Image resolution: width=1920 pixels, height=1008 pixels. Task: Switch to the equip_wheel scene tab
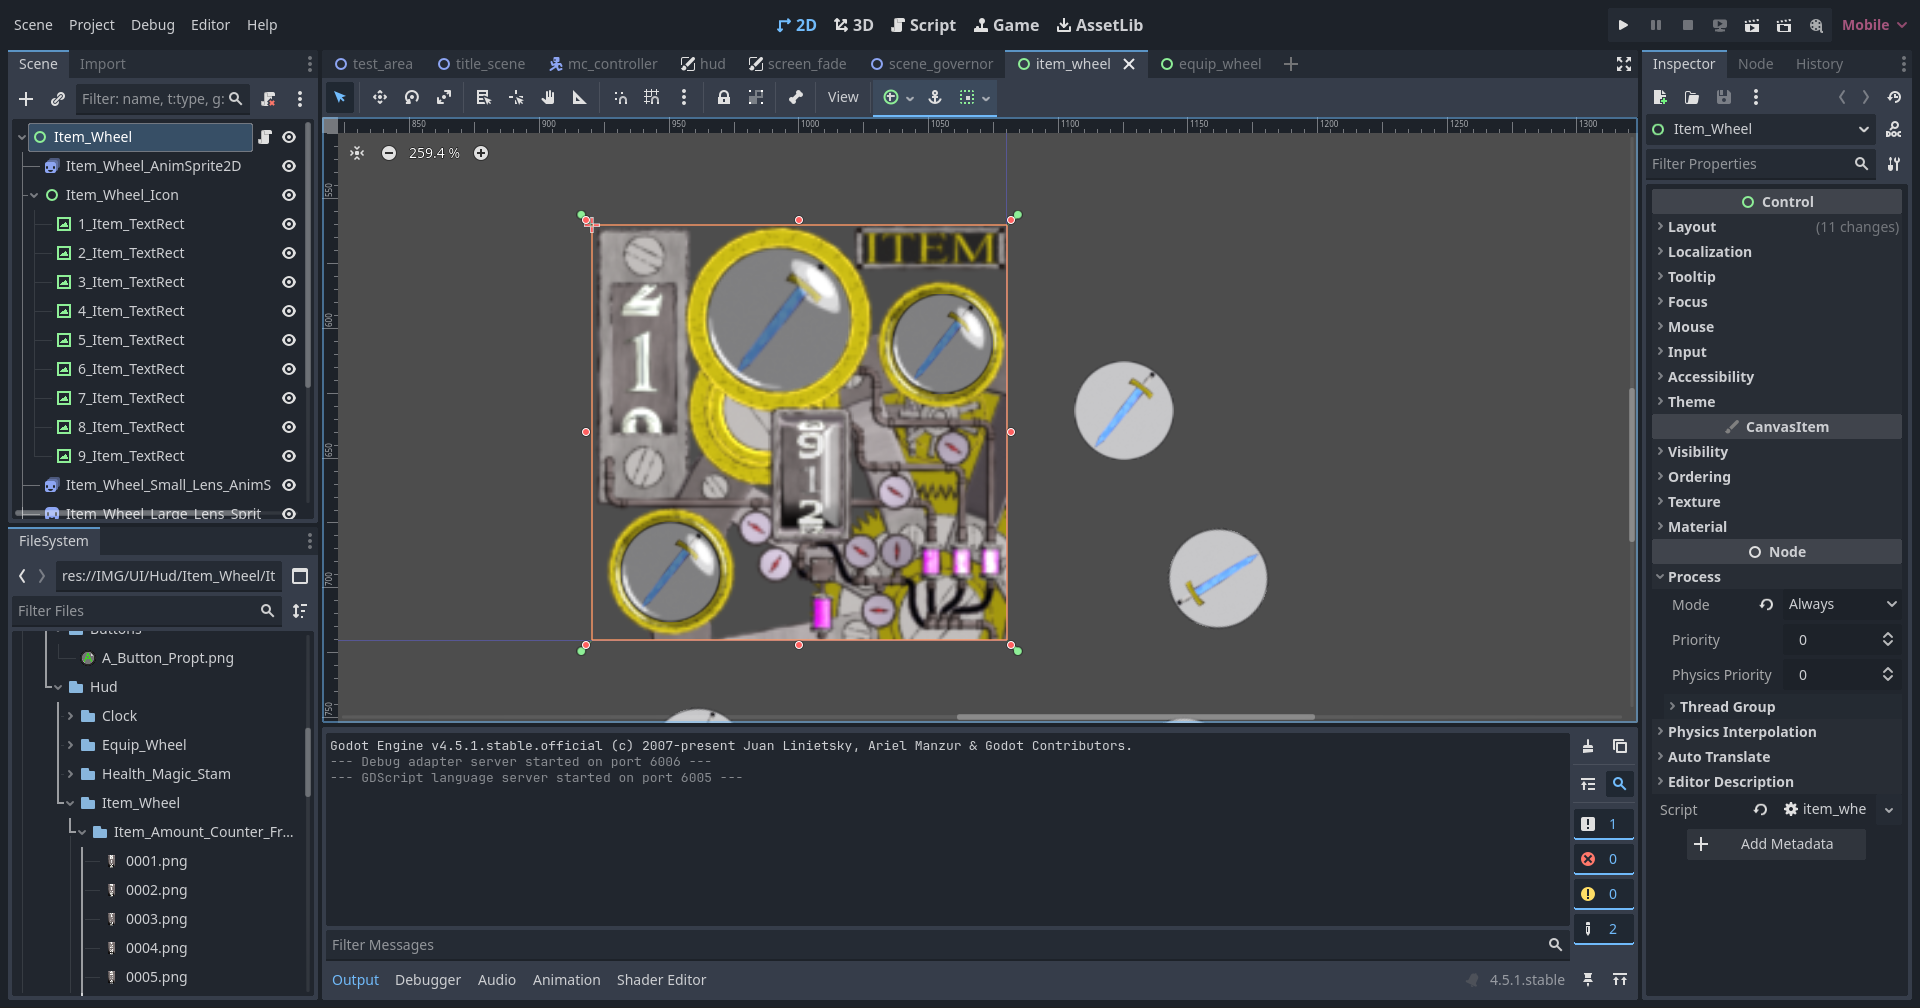point(1210,64)
